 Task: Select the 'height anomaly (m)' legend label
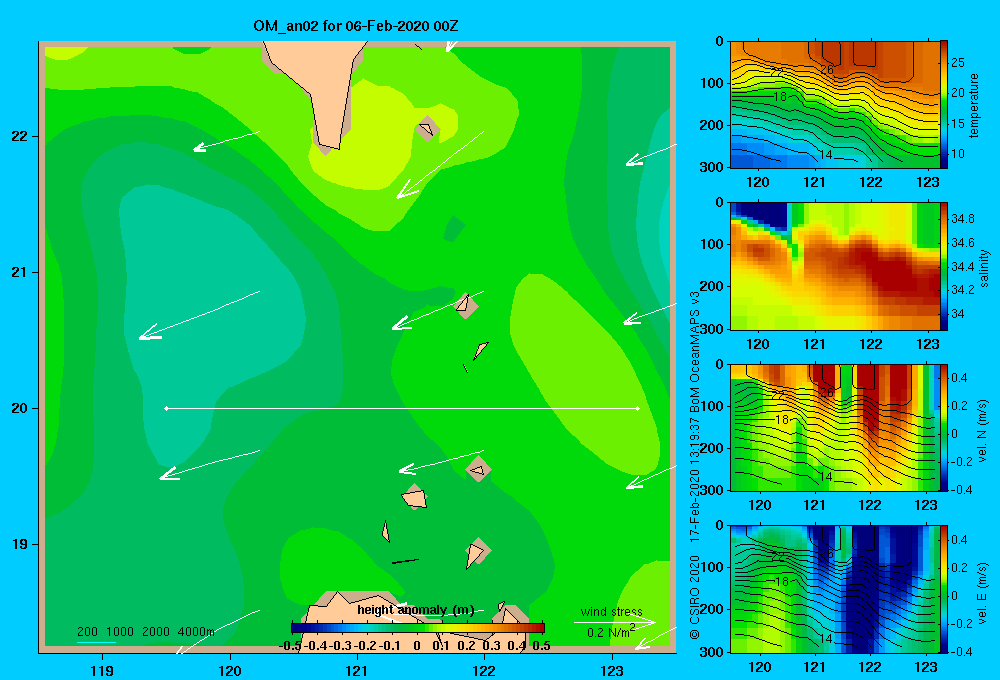[416, 610]
